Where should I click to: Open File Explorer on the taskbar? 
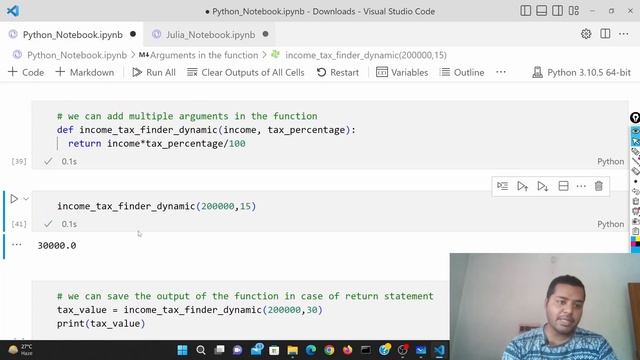pos(293,350)
